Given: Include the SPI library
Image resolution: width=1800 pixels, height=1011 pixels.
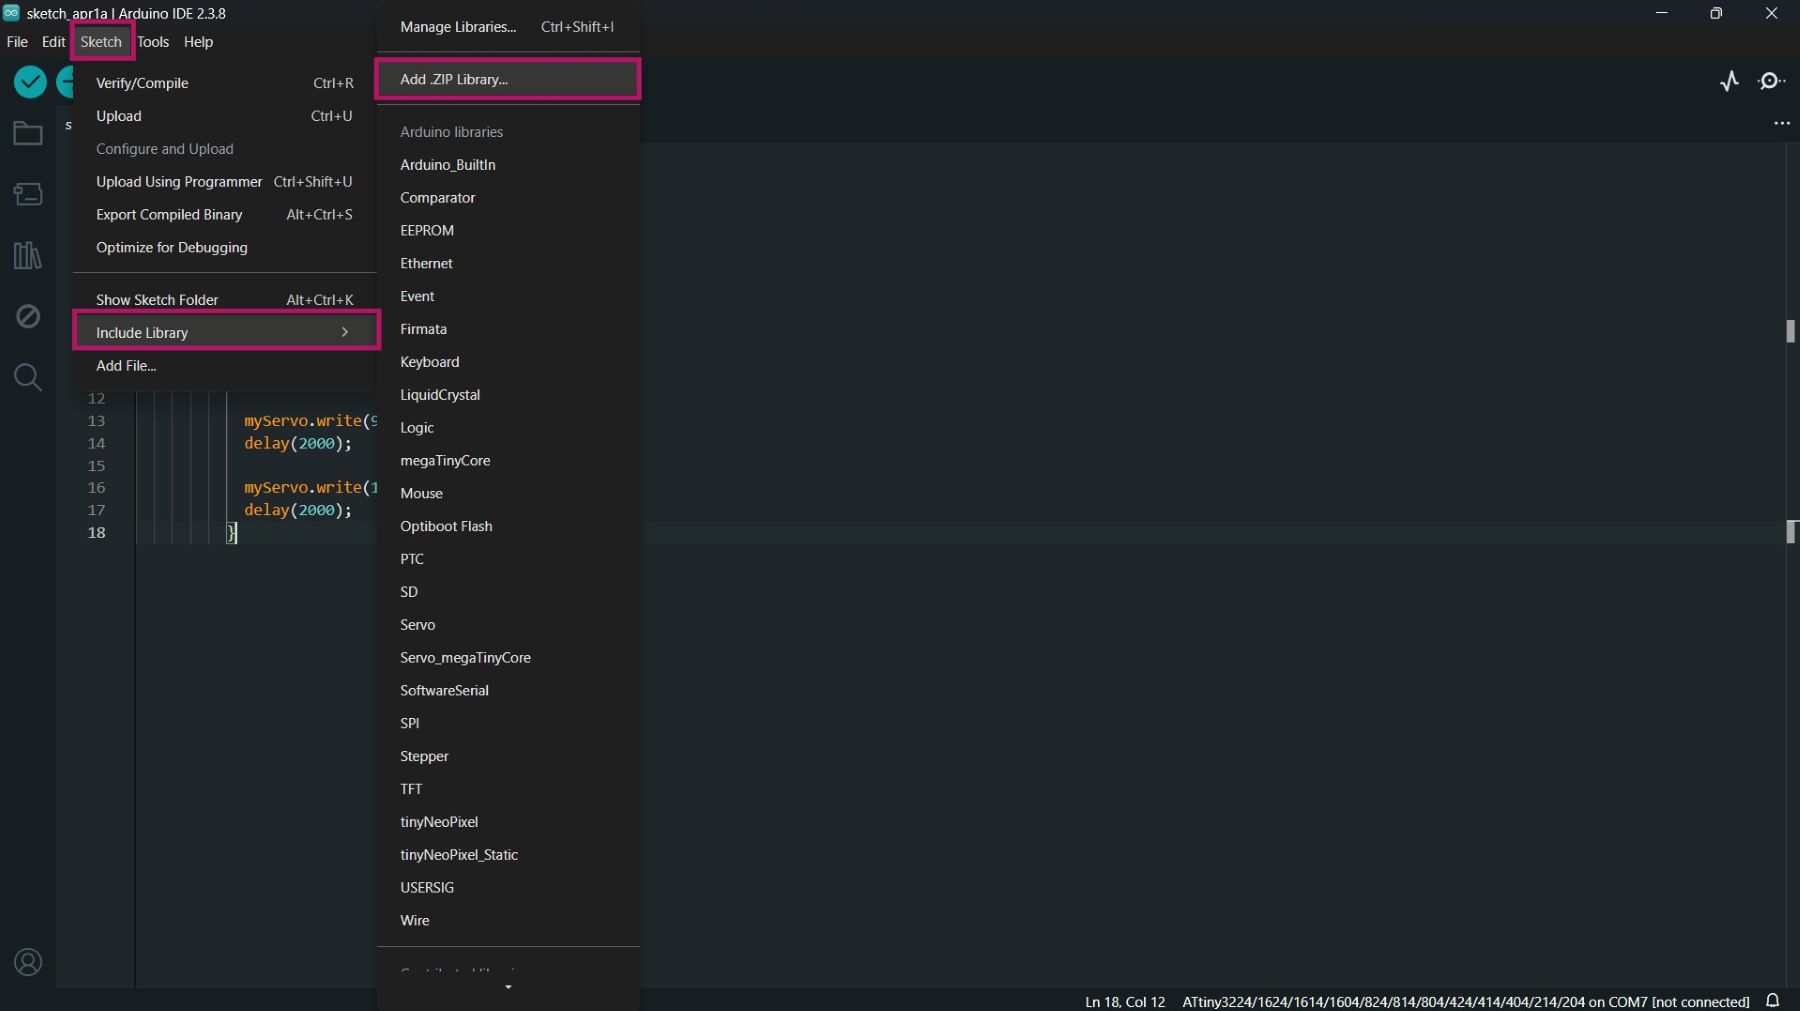Looking at the screenshot, I should tap(508, 723).
